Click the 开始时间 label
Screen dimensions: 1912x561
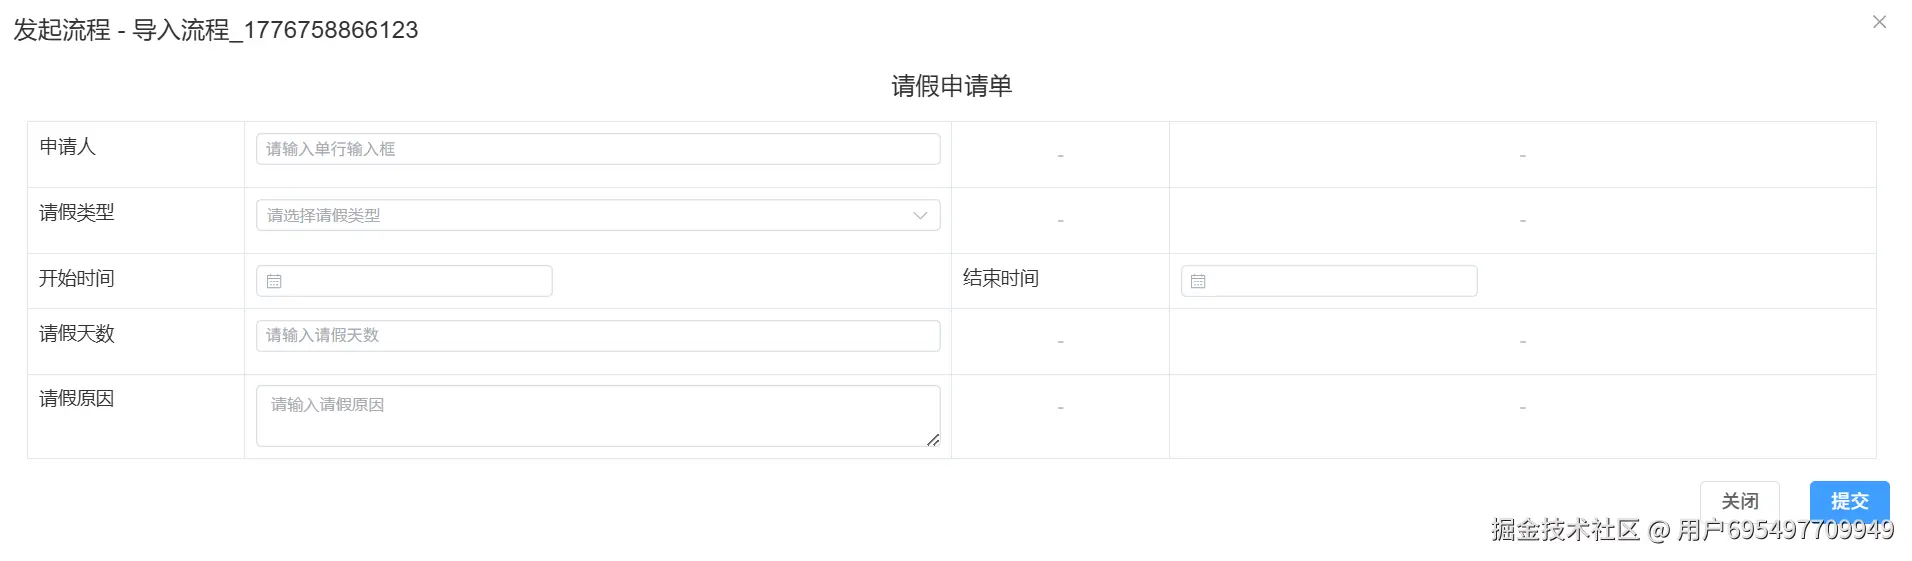(x=77, y=279)
